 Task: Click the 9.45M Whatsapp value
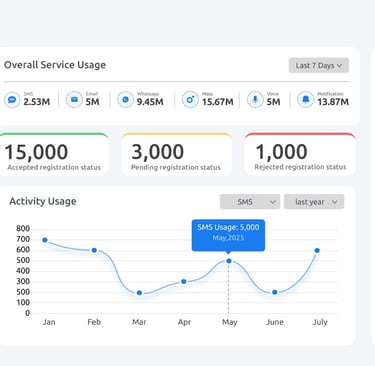150,102
